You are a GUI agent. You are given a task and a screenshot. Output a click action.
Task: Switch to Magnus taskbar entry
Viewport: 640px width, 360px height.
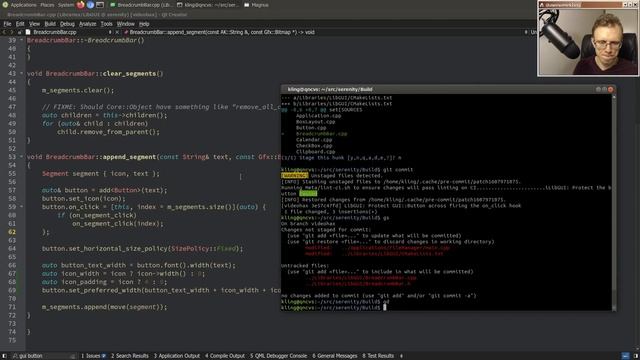click(256, 5)
